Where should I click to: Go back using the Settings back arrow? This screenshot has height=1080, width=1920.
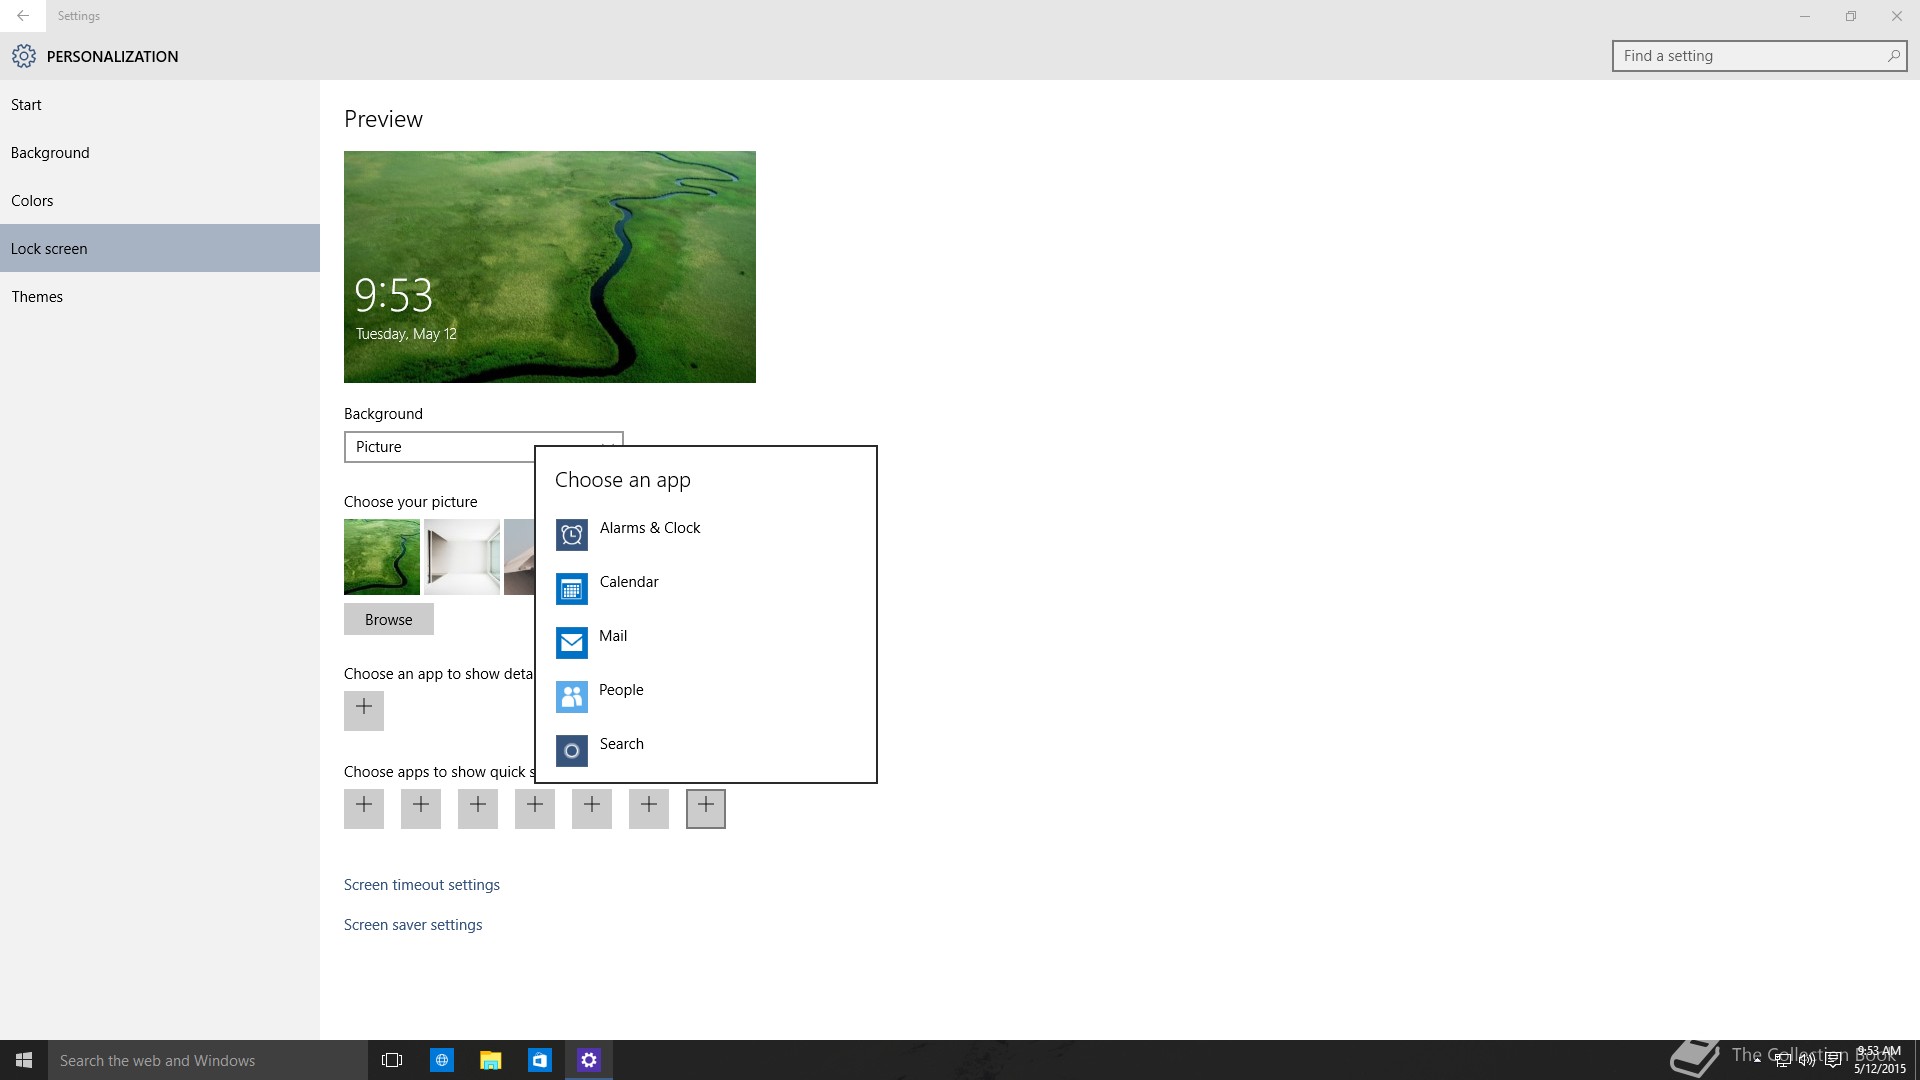[x=22, y=16]
